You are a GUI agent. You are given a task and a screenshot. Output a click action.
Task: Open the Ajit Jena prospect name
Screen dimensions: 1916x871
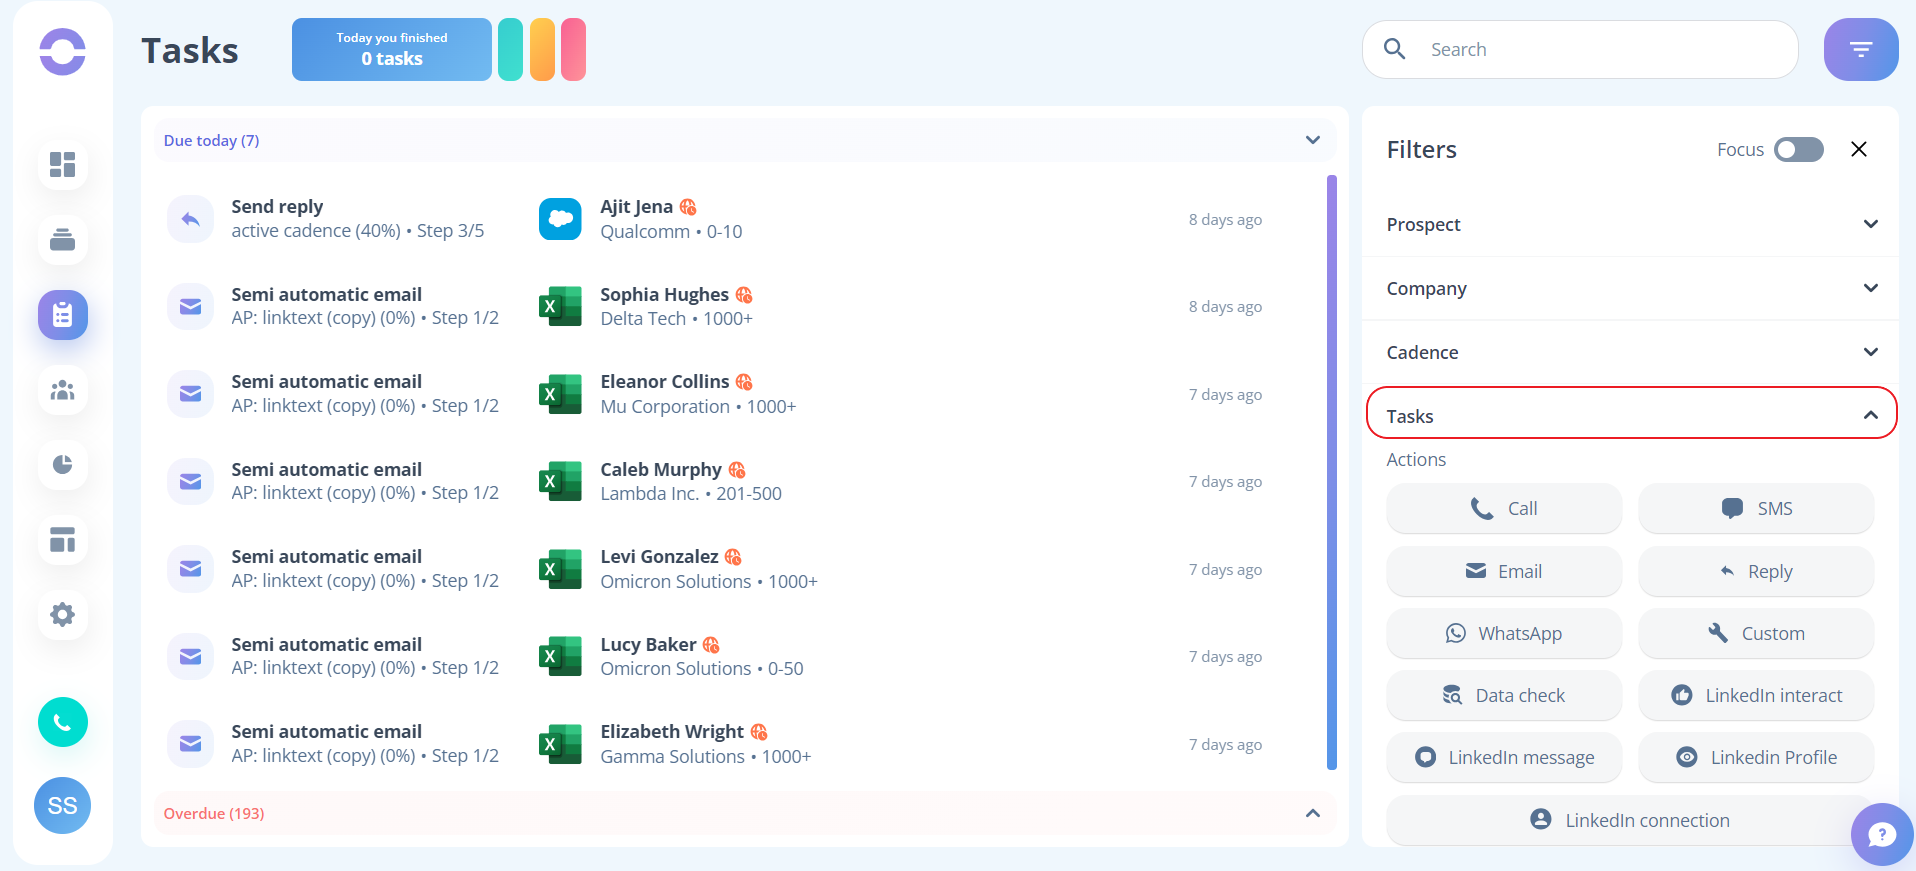pyautogui.click(x=636, y=207)
